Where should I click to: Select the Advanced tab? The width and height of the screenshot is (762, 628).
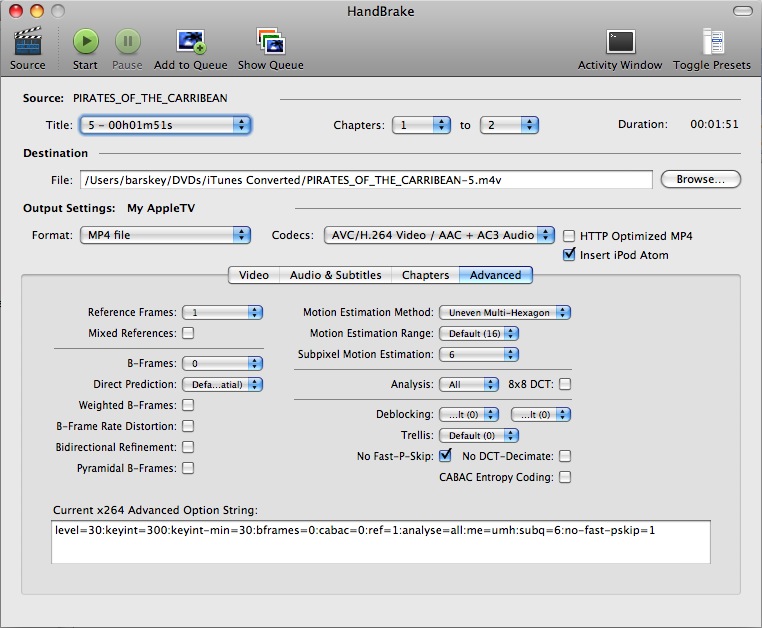(x=495, y=275)
